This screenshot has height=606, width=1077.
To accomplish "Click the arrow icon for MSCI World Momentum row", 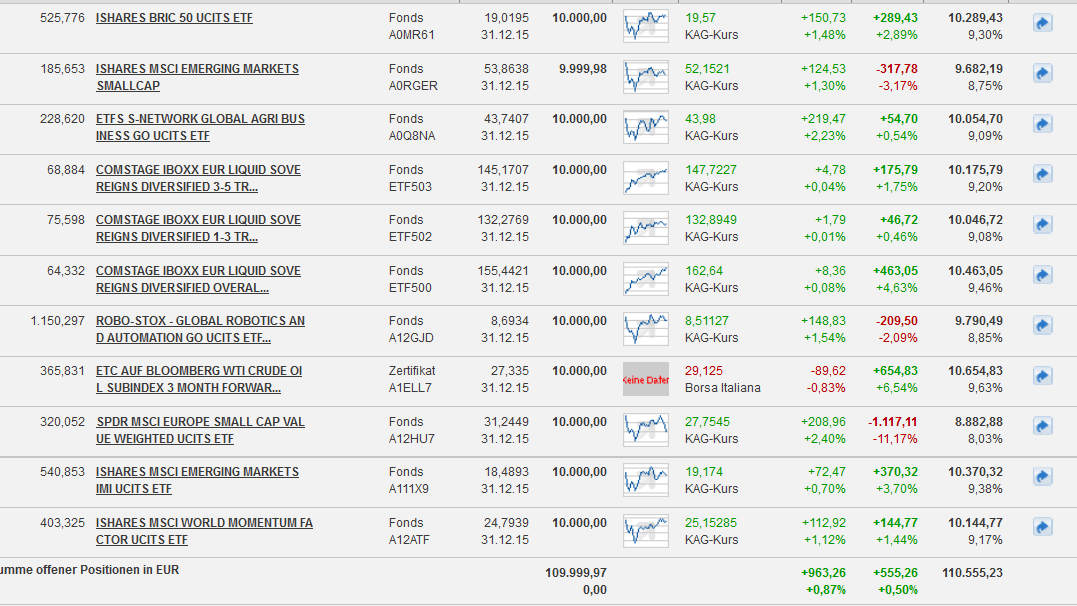I will click(x=1042, y=527).
